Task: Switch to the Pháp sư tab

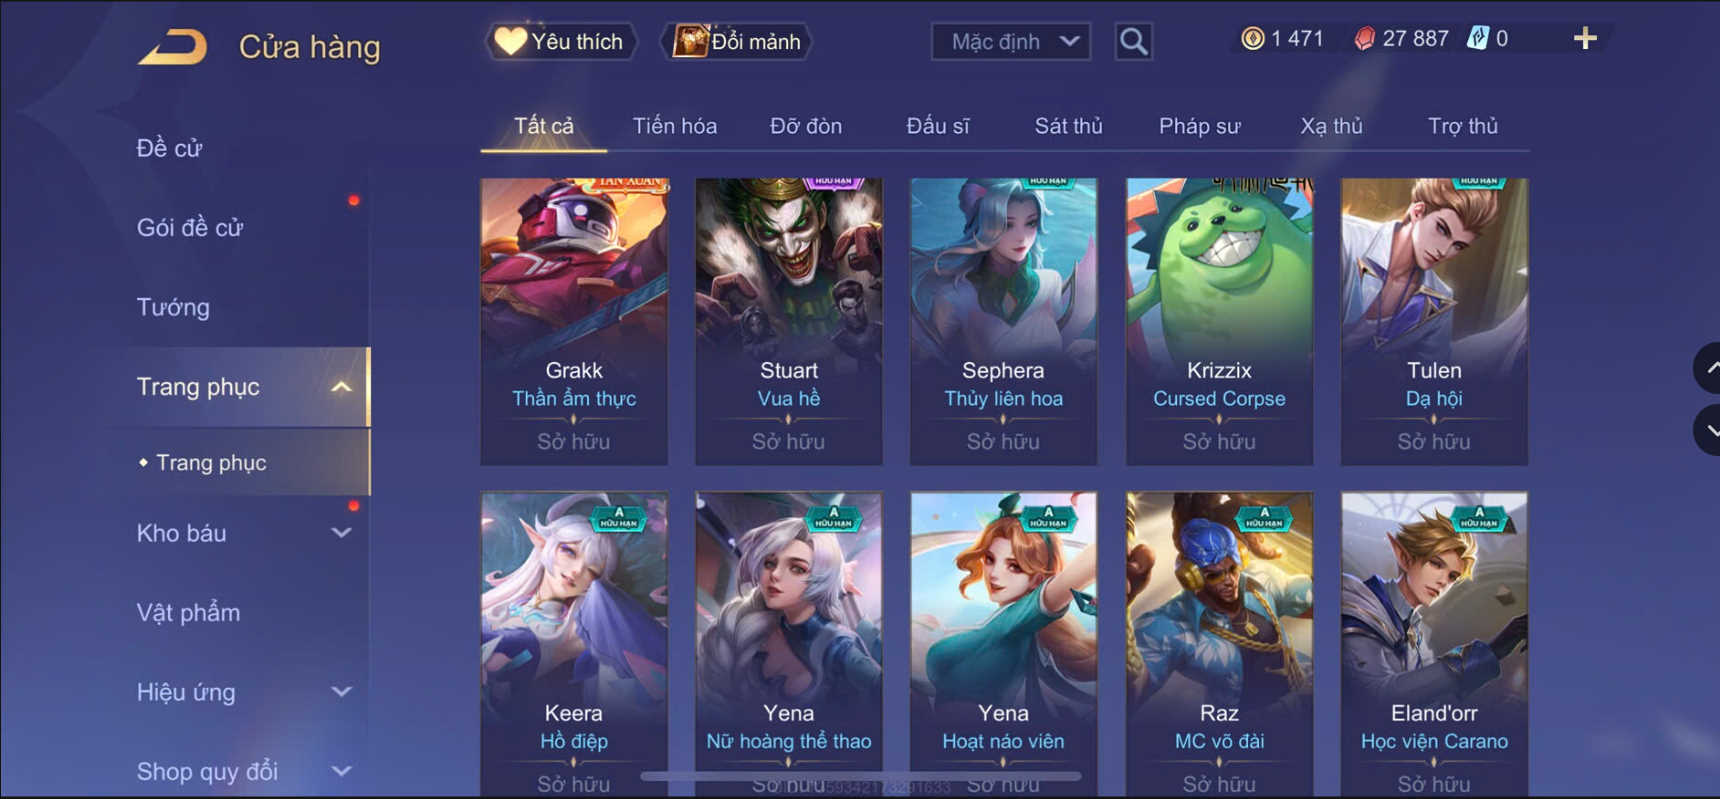Action: tap(1199, 126)
